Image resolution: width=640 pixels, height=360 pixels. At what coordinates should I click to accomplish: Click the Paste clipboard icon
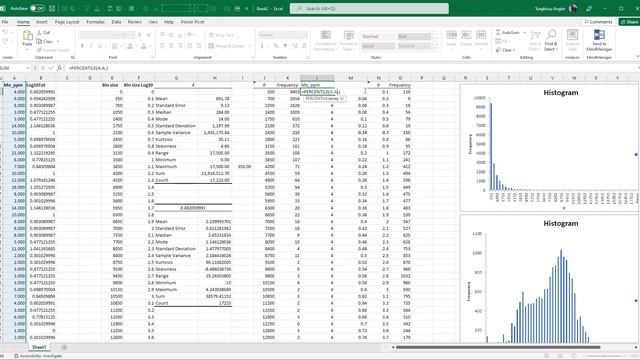coord(27,36)
